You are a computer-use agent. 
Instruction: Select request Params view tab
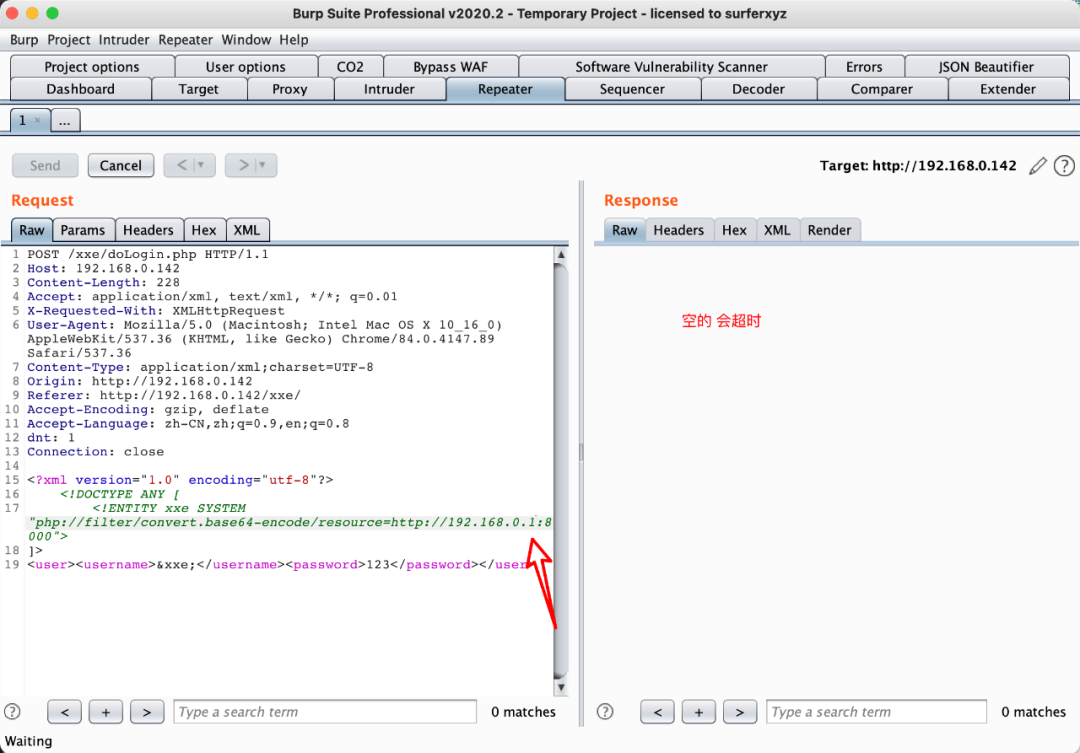(83, 230)
